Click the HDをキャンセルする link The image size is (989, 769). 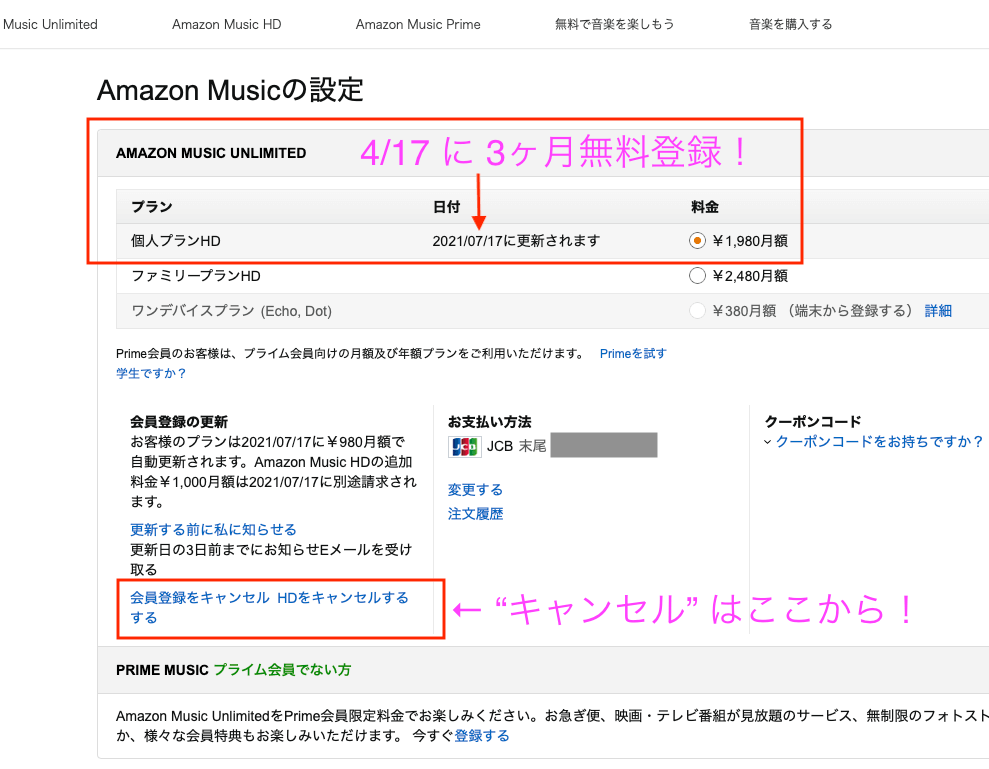pyautogui.click(x=343, y=597)
